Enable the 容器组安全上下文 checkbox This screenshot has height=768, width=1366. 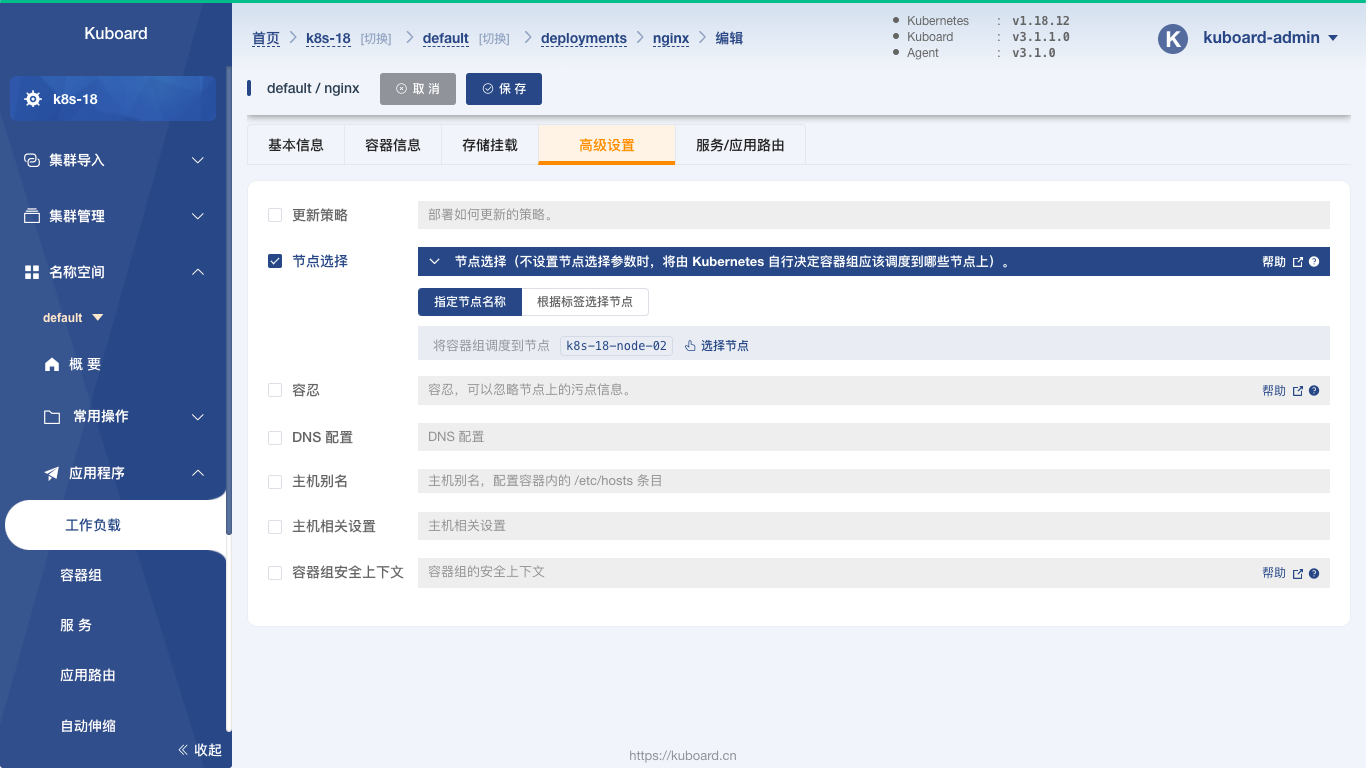[275, 573]
